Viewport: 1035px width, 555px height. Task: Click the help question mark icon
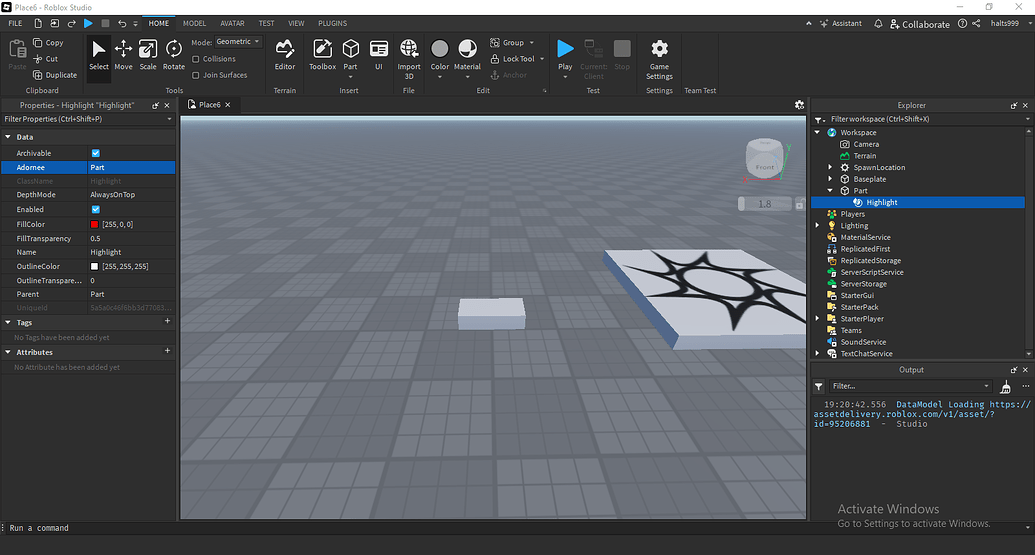(x=962, y=24)
